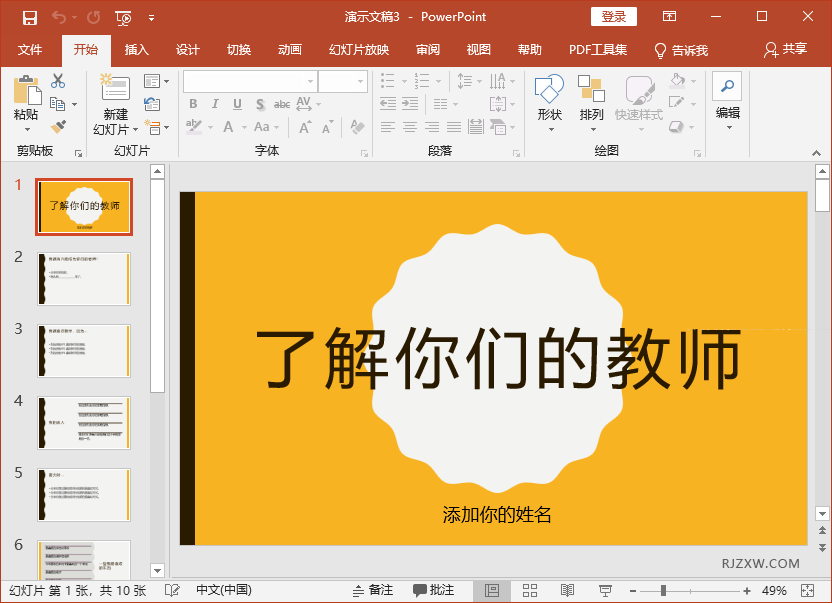Image resolution: width=832 pixels, height=603 pixels.
Task: Toggle Normal view button
Action: (x=492, y=591)
